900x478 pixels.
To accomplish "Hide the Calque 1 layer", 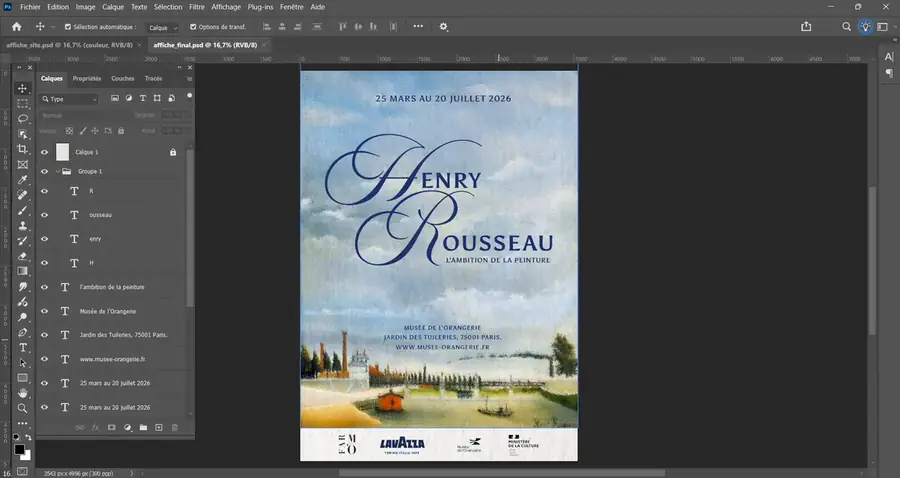I will click(44, 152).
